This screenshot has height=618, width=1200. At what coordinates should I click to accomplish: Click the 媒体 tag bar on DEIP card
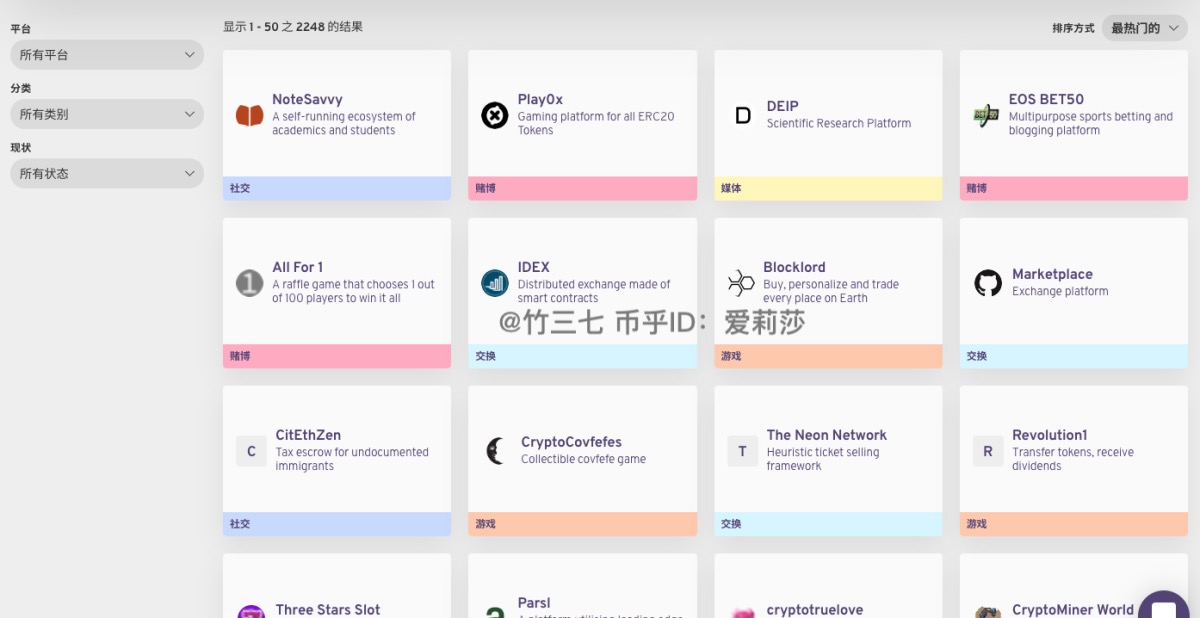(828, 188)
